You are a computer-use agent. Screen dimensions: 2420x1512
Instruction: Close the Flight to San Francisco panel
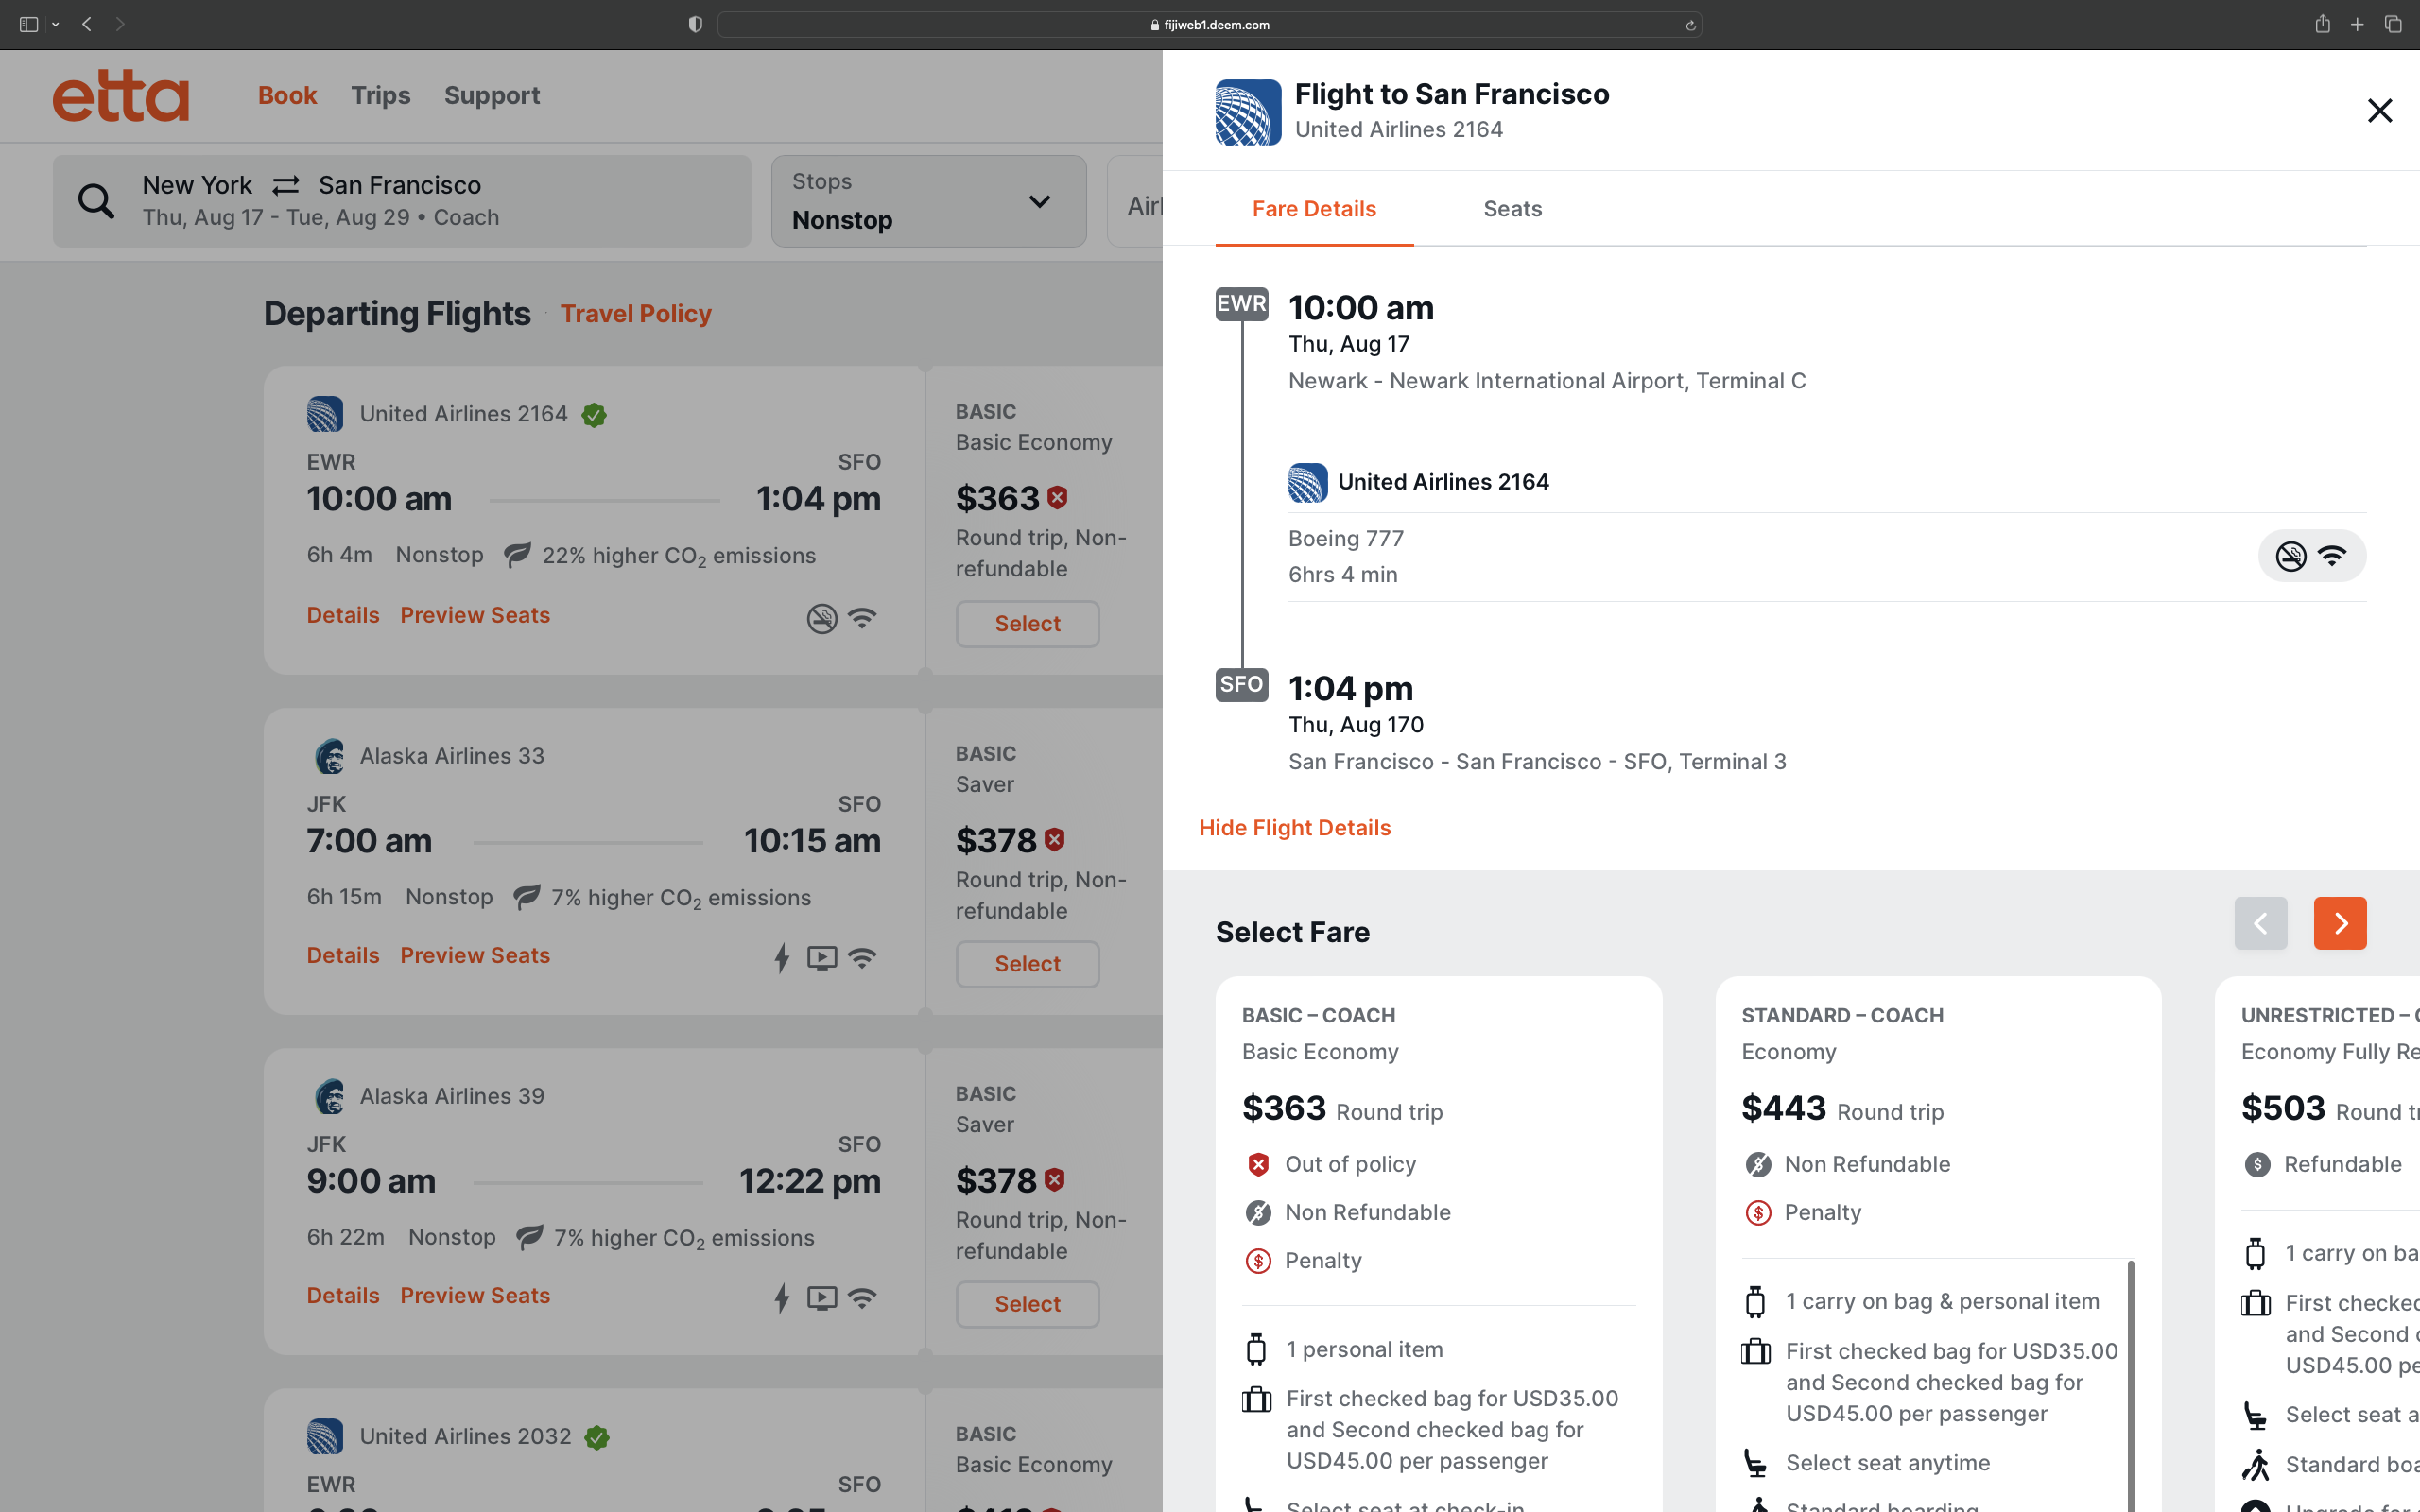2379,110
